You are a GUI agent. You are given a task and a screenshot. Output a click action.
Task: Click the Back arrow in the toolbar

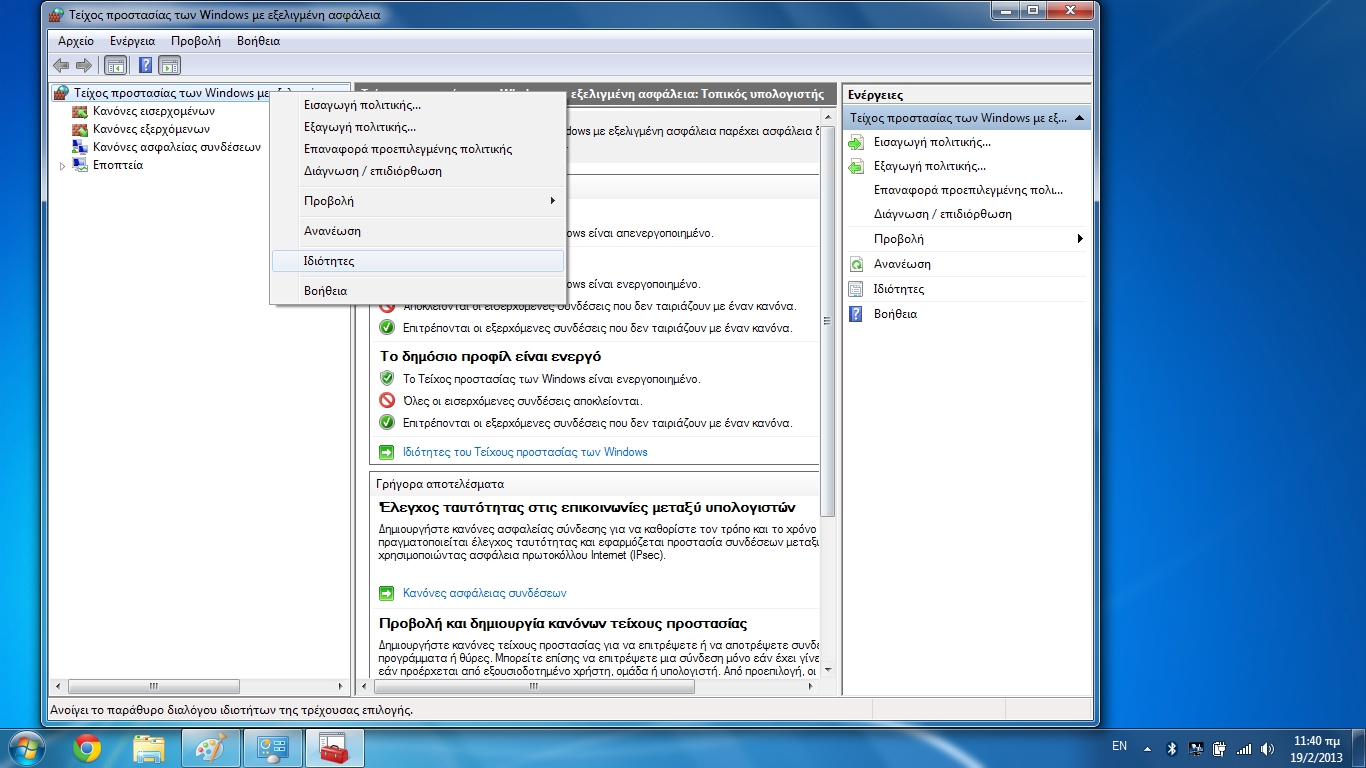click(61, 65)
